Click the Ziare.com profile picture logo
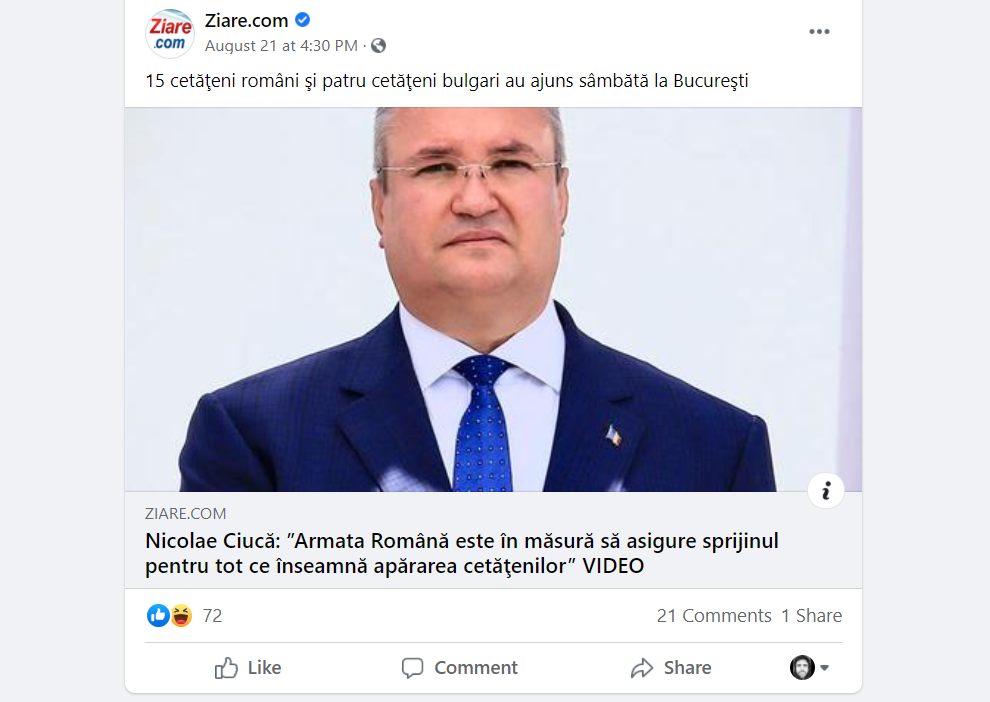 click(x=170, y=33)
